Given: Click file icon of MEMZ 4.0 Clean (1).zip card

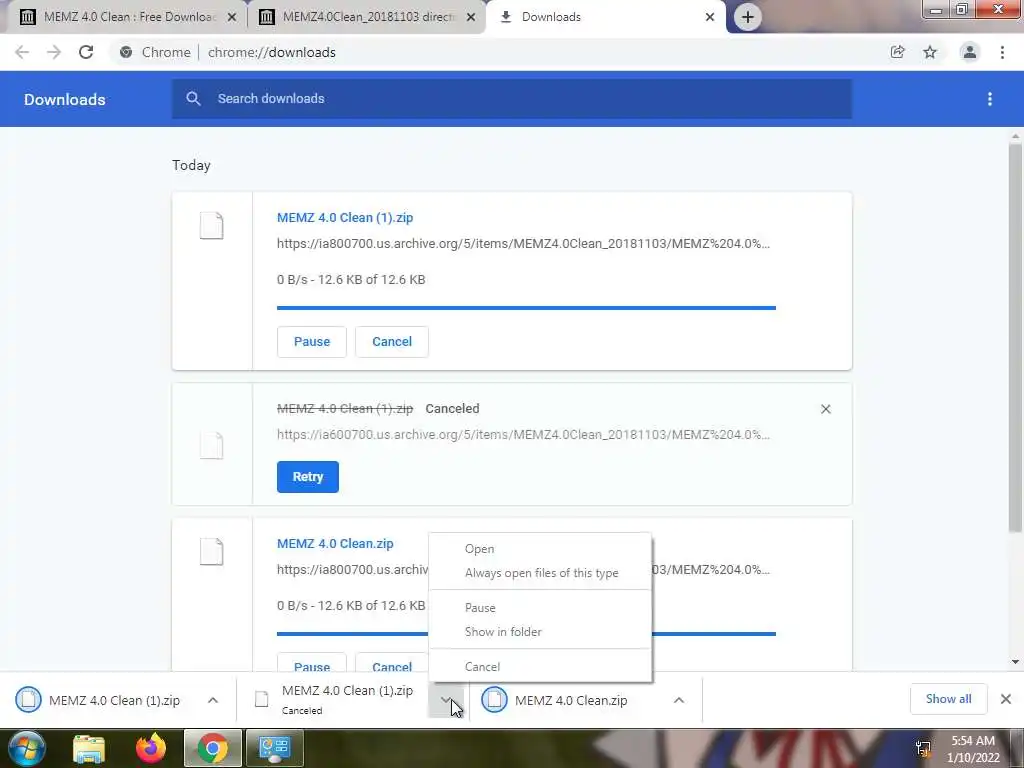Looking at the screenshot, I should click(212, 226).
